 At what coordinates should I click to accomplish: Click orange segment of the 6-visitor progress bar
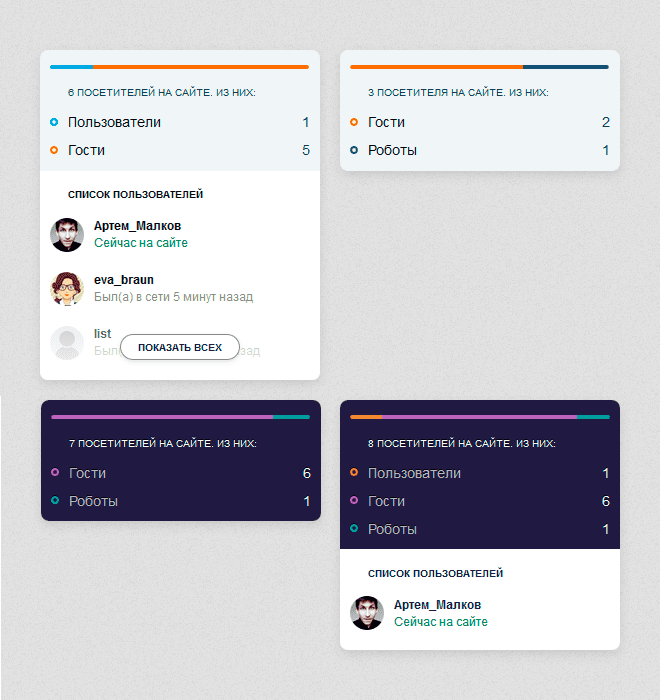point(200,67)
